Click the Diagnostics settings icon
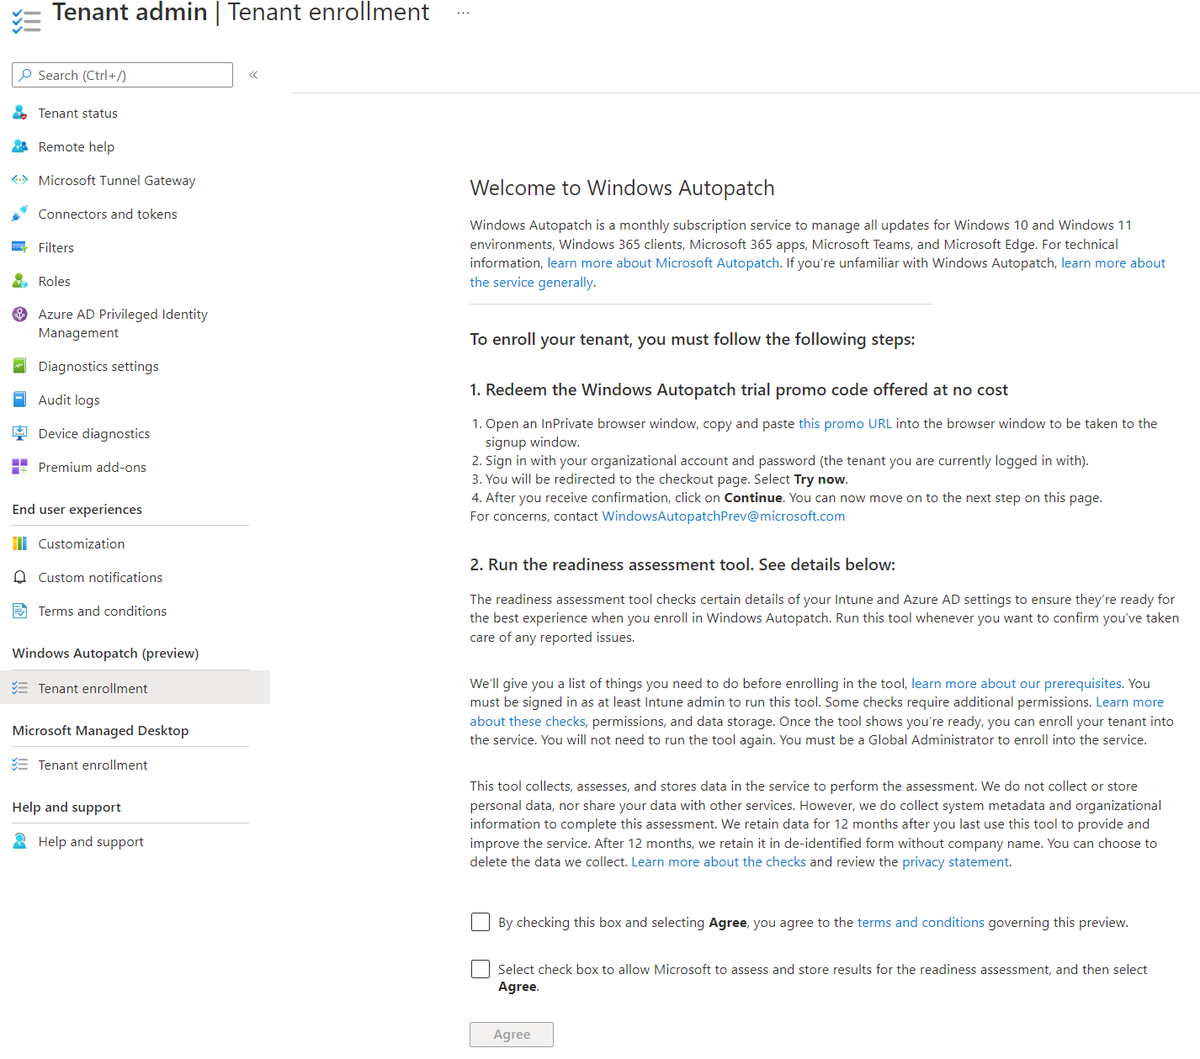Screen dimensions: 1200x1059 click(20, 366)
